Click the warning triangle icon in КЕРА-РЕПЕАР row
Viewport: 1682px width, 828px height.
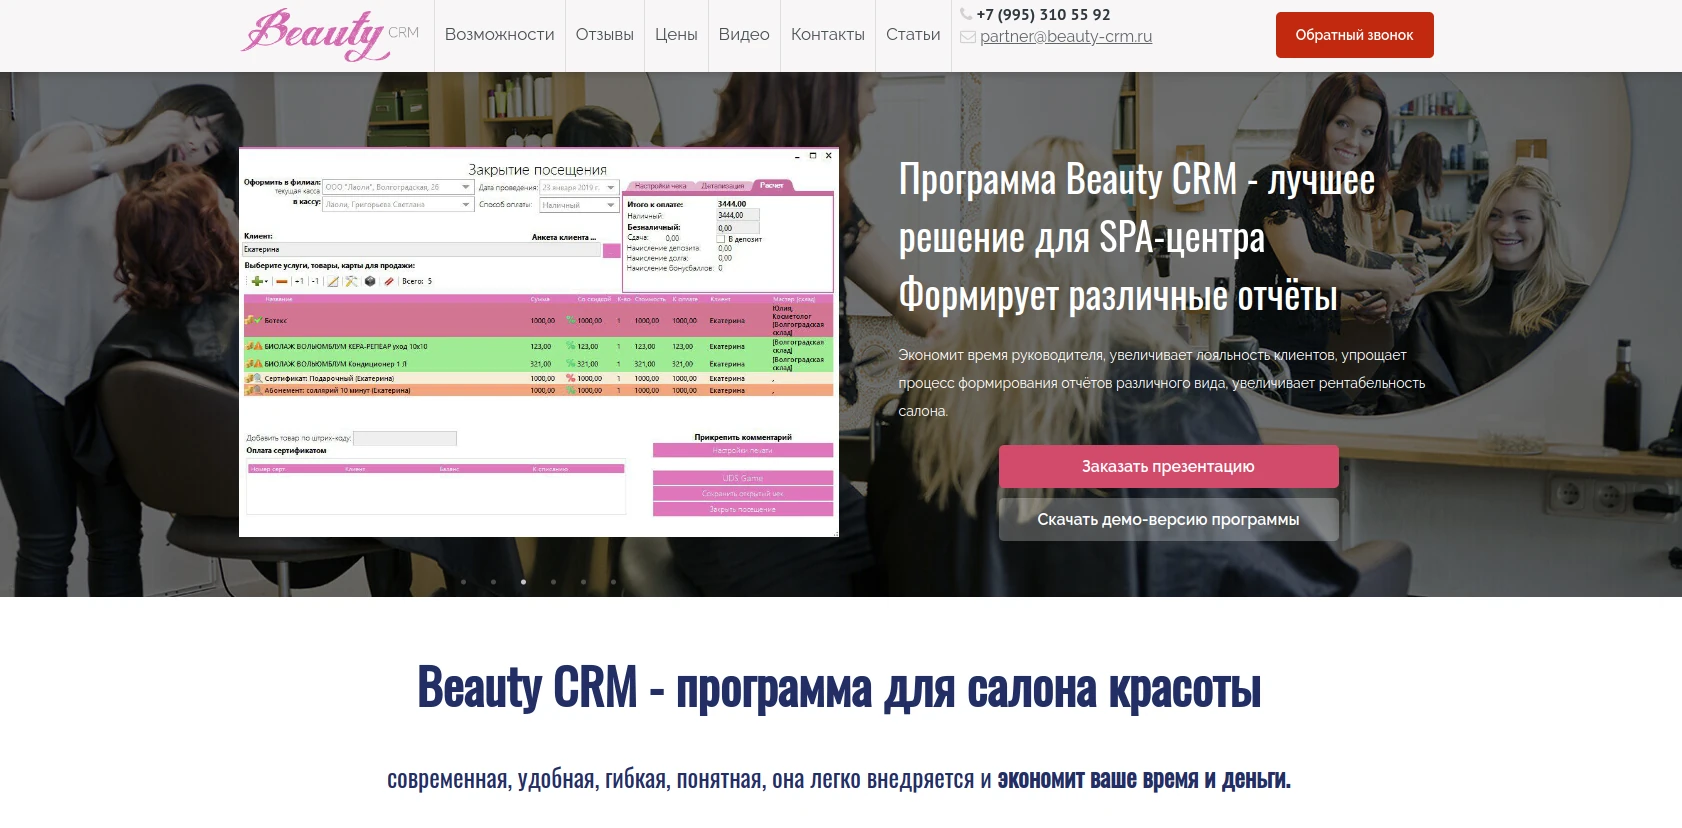click(258, 346)
